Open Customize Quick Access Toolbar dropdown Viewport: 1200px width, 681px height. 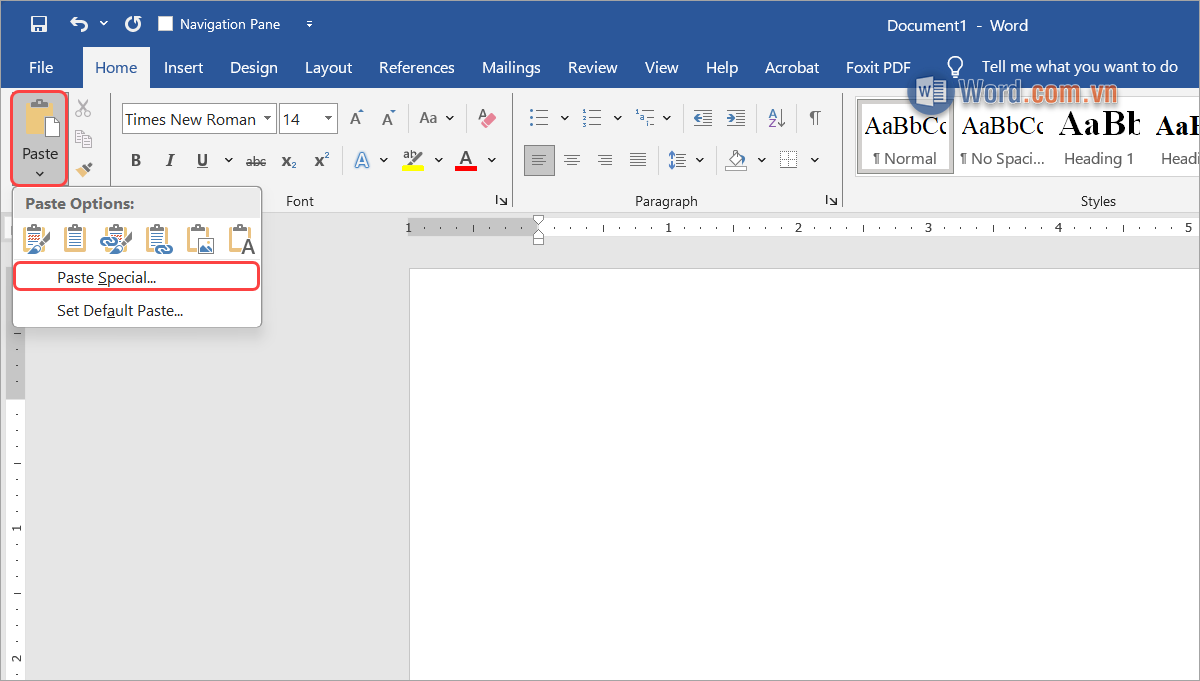309,24
